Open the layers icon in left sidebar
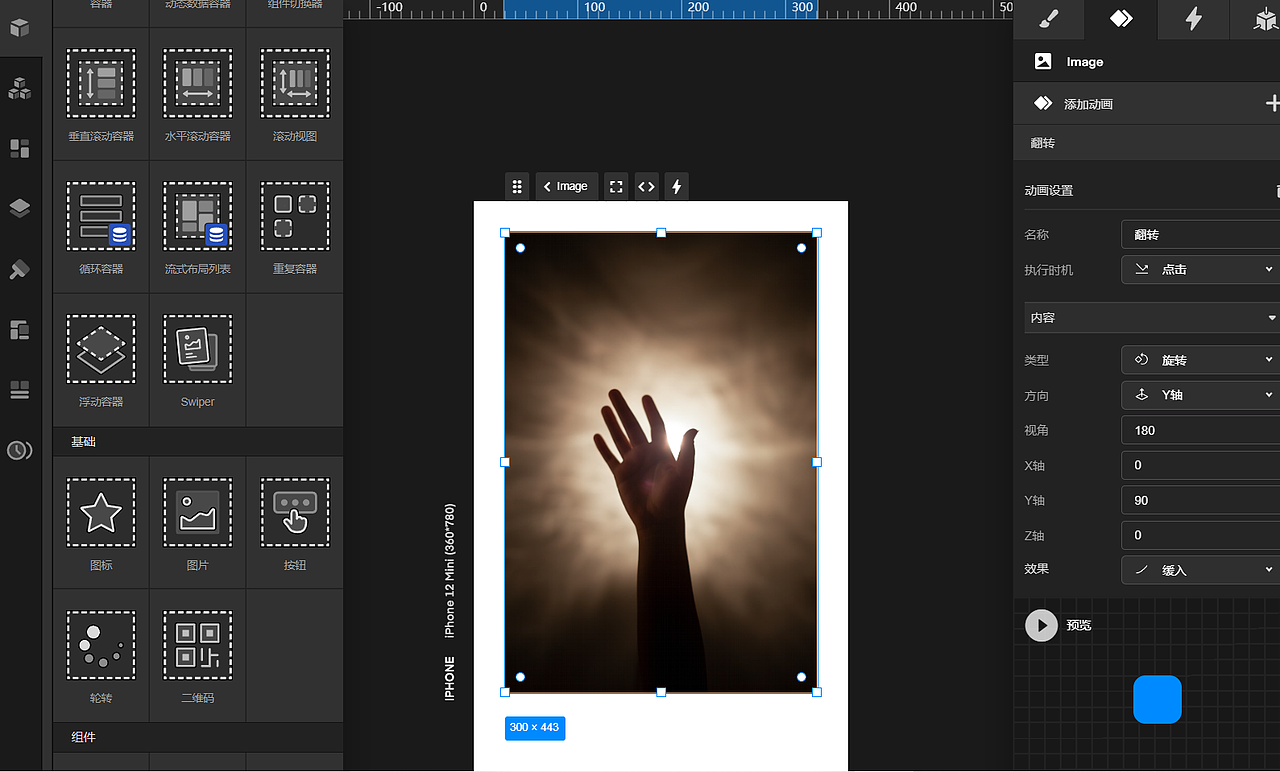Image resolution: width=1280 pixels, height=772 pixels. [x=19, y=208]
